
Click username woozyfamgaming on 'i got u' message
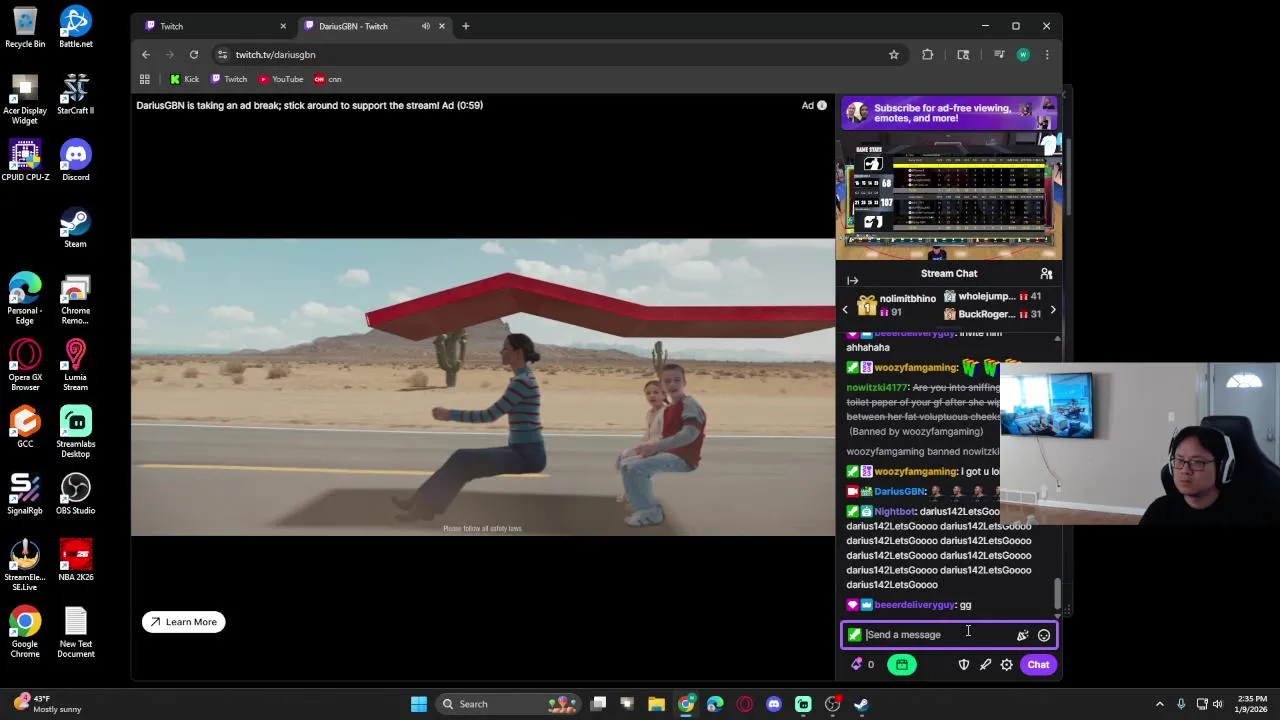point(916,472)
